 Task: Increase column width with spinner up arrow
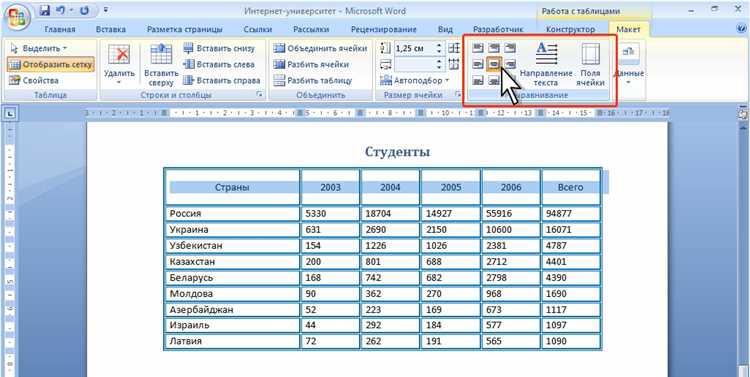point(439,61)
